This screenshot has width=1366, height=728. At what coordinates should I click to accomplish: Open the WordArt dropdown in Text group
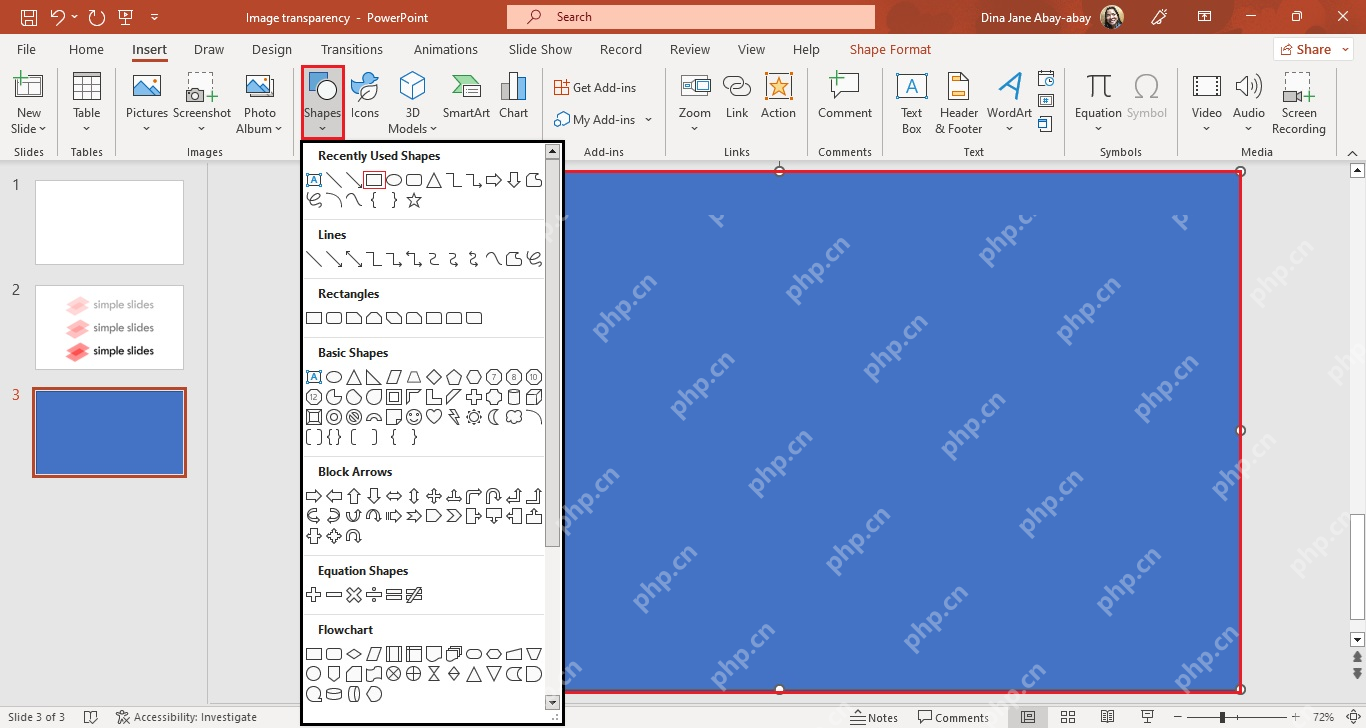(x=1009, y=129)
